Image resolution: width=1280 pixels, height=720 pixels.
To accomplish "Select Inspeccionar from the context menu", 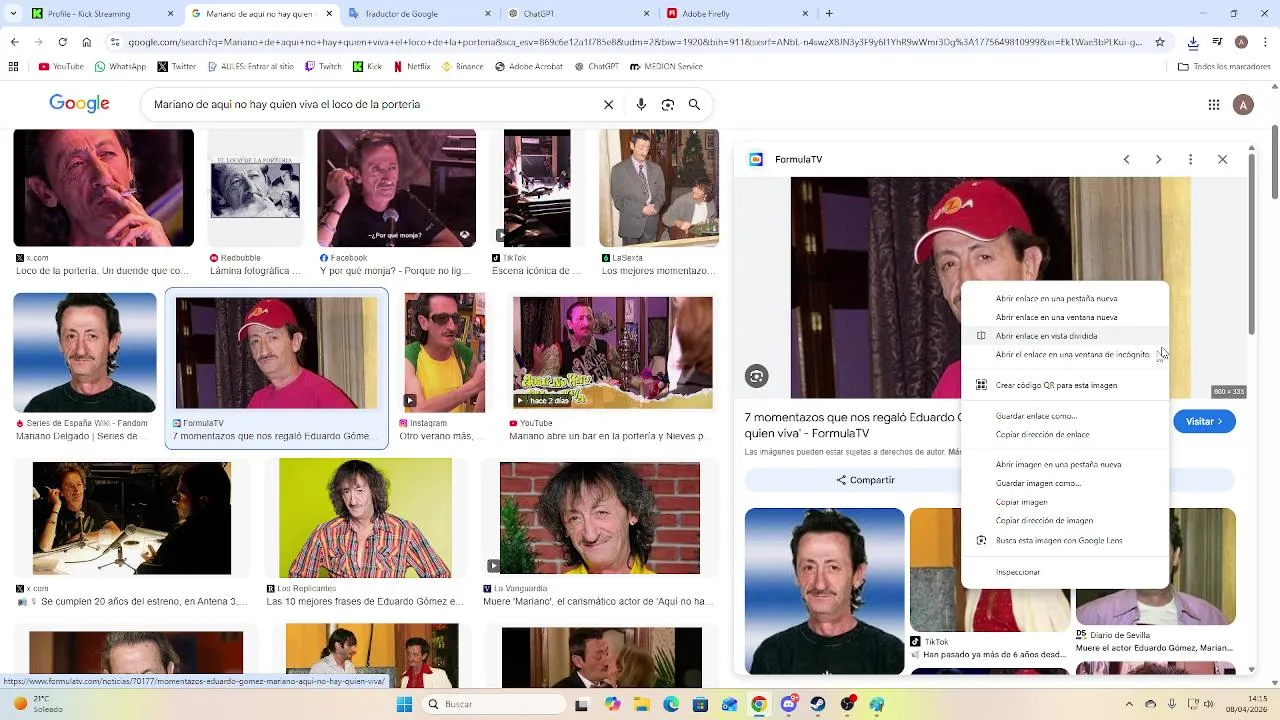I will 1065,572.
